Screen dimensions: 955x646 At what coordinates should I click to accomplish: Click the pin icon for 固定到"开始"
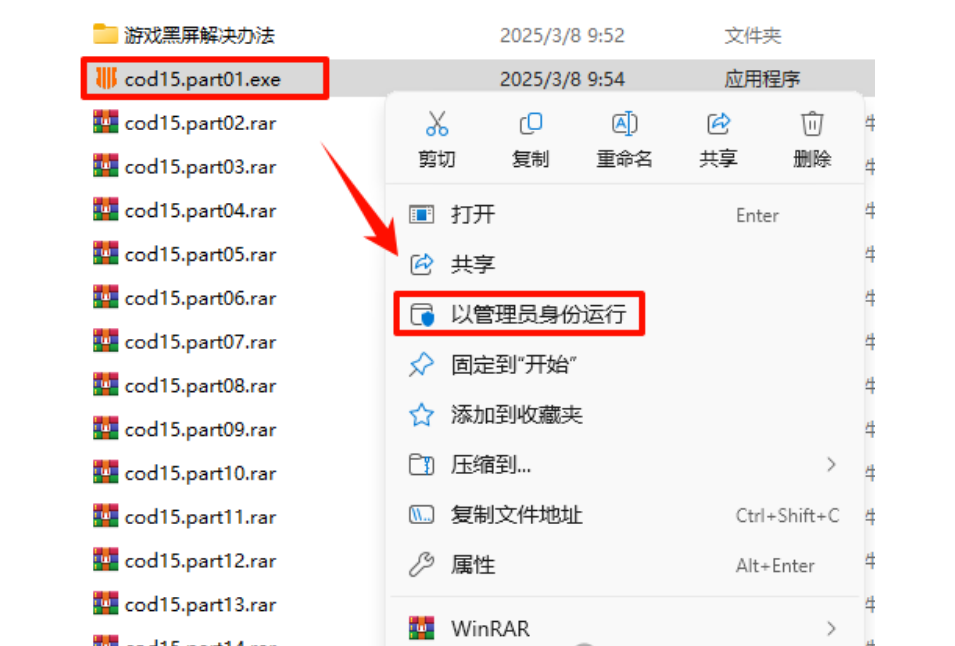click(421, 365)
